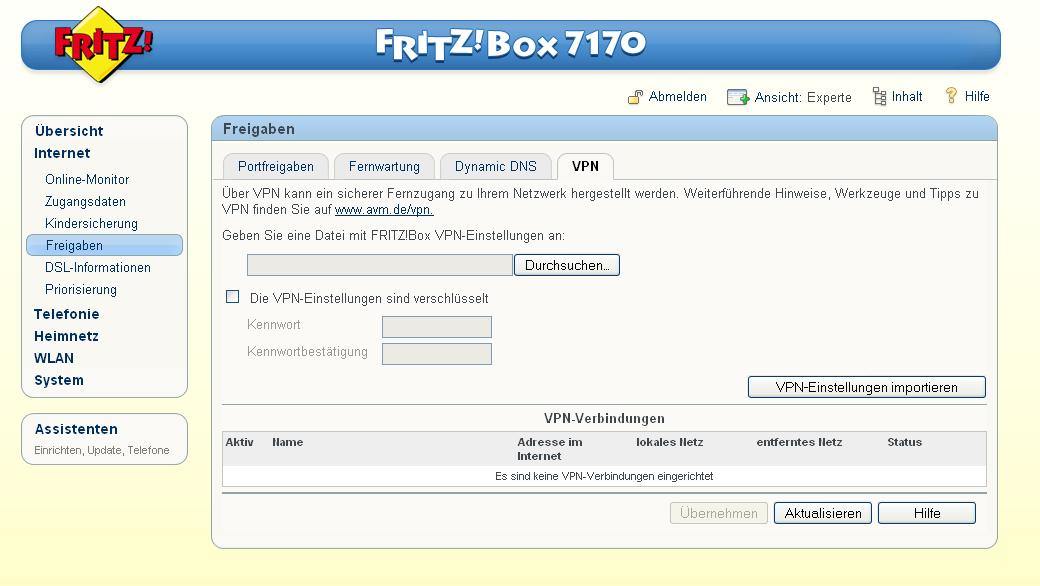
Task: Switch to Fernwartung tab
Action: click(384, 166)
